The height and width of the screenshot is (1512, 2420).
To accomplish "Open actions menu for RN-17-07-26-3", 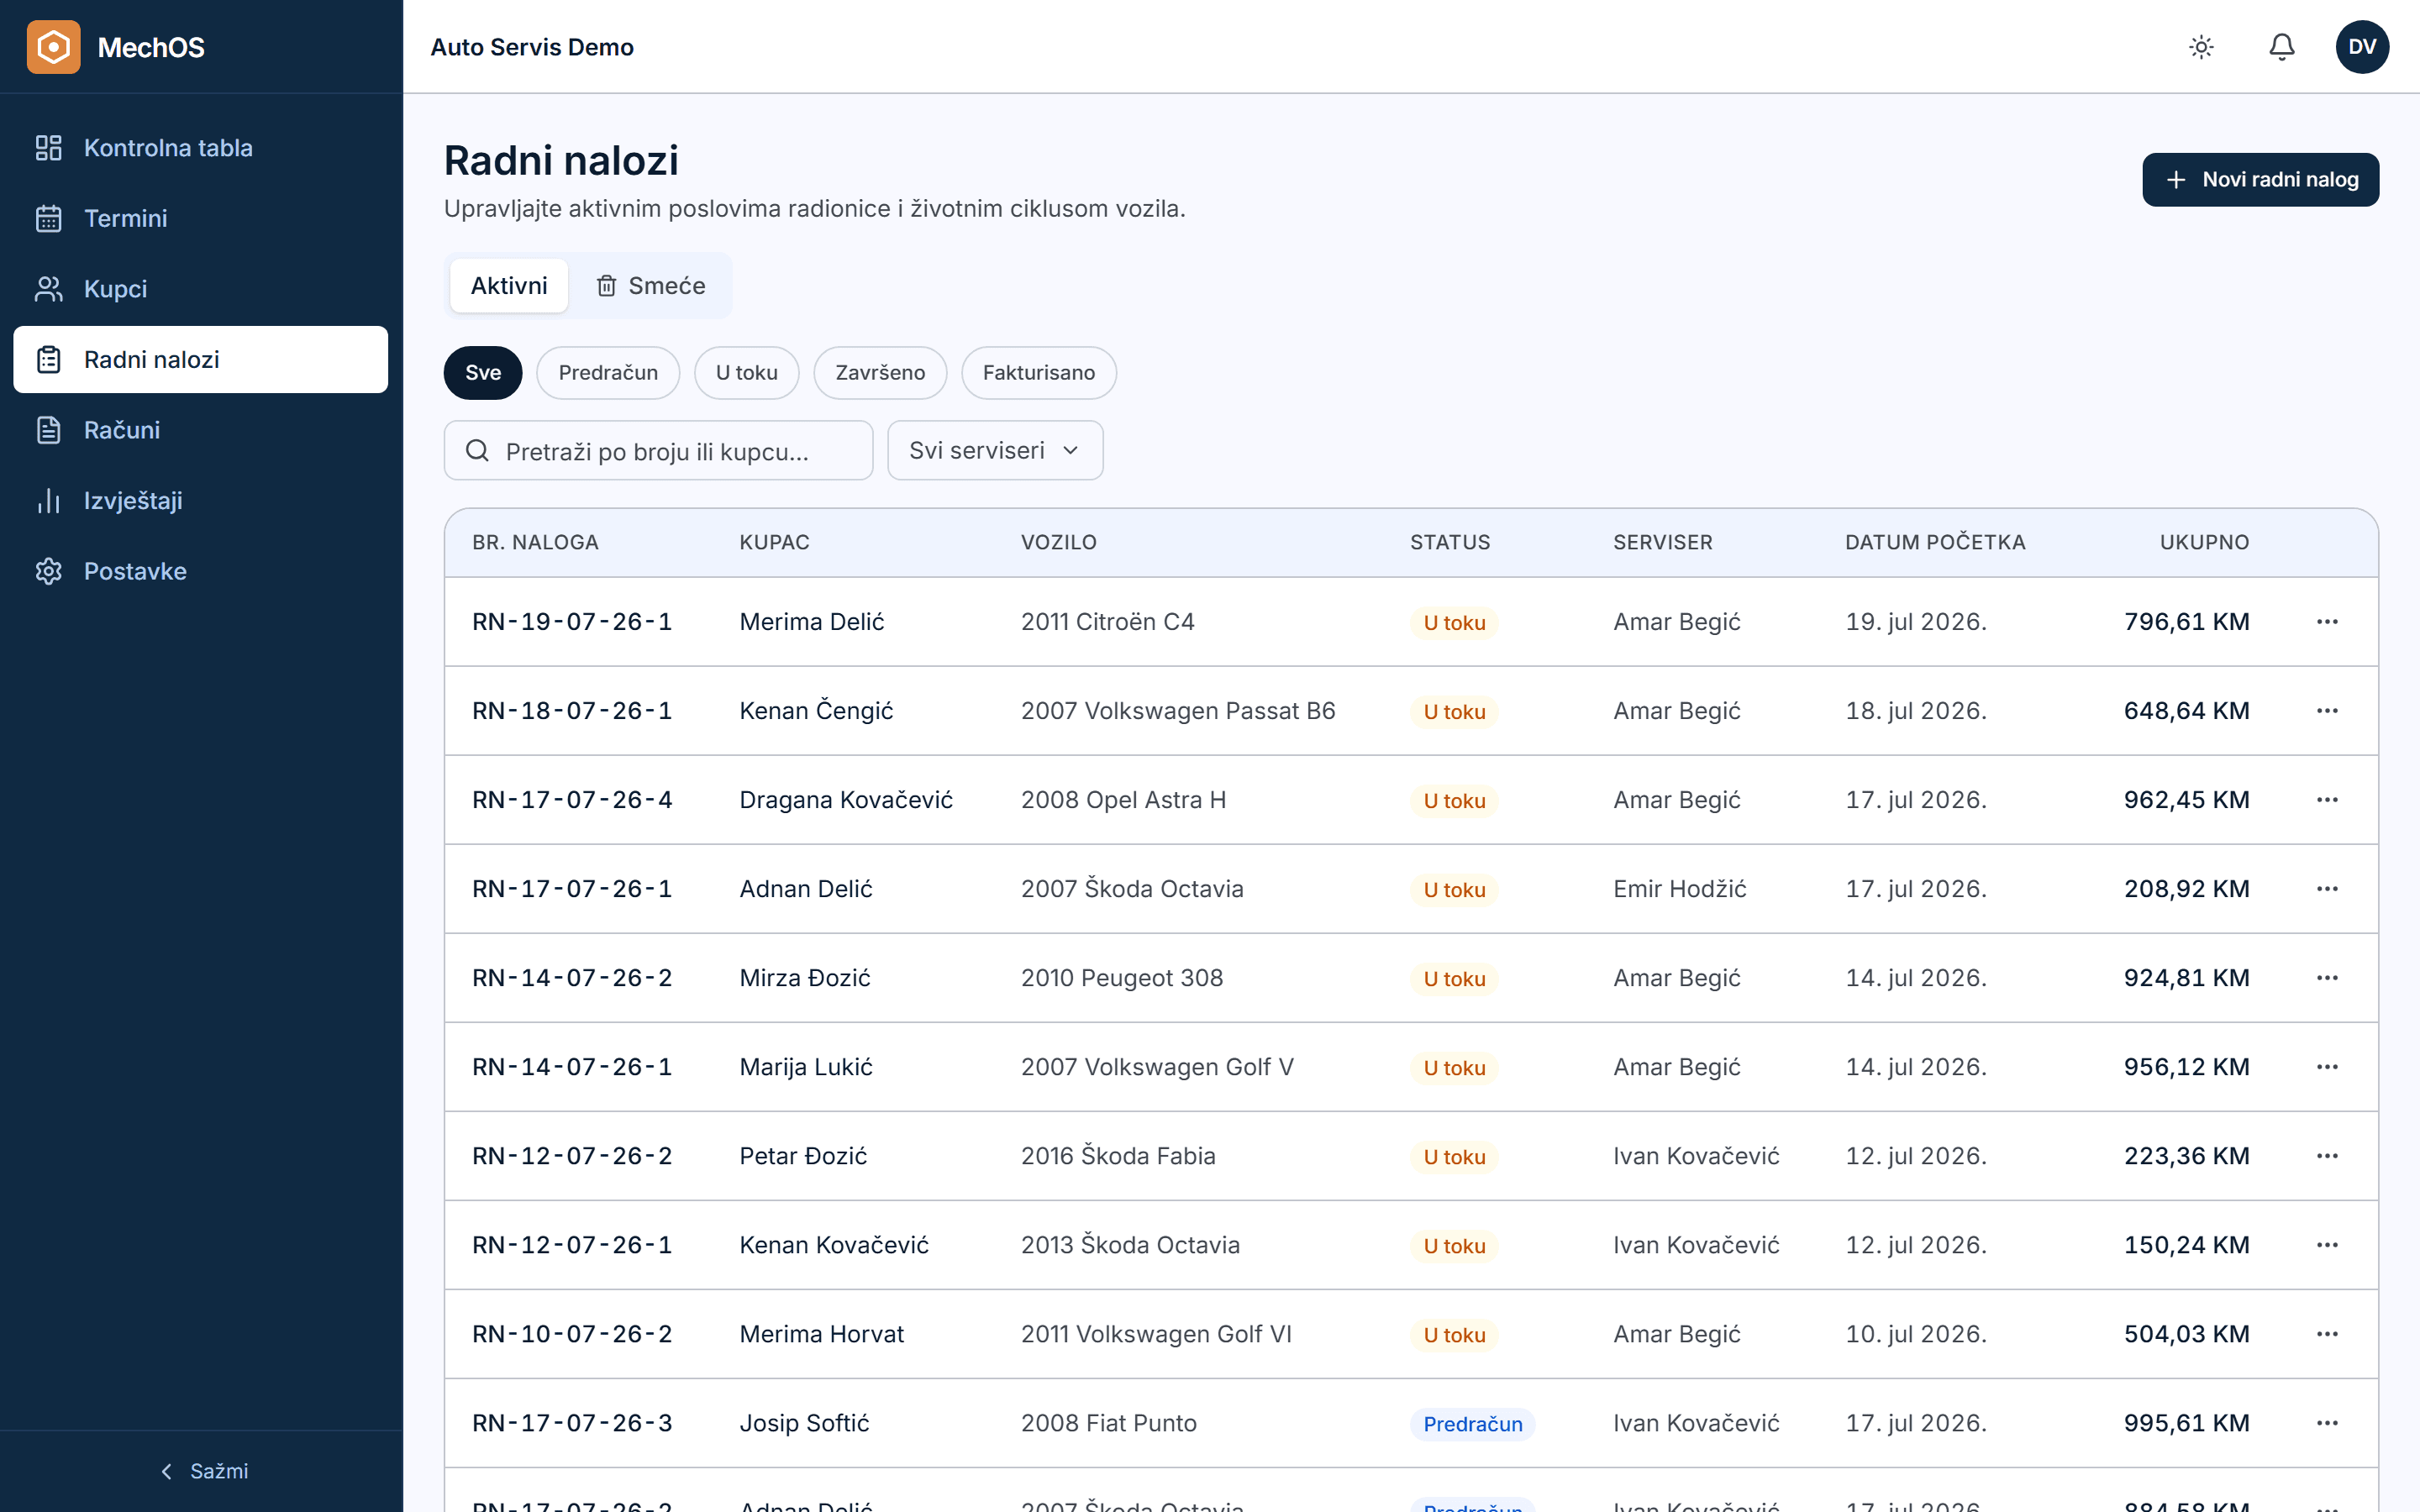I will click(x=2327, y=1423).
